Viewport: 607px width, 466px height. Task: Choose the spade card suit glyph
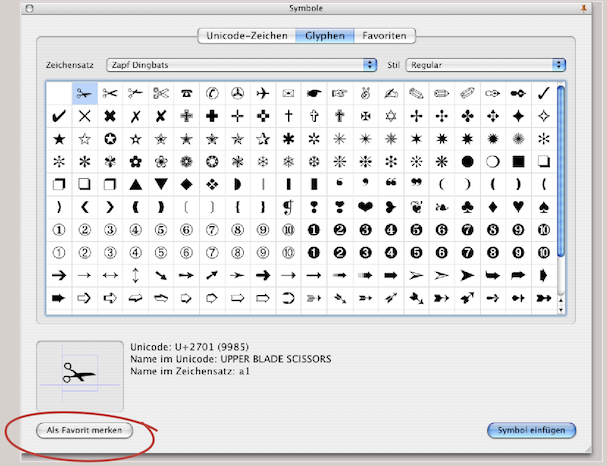tap(543, 207)
